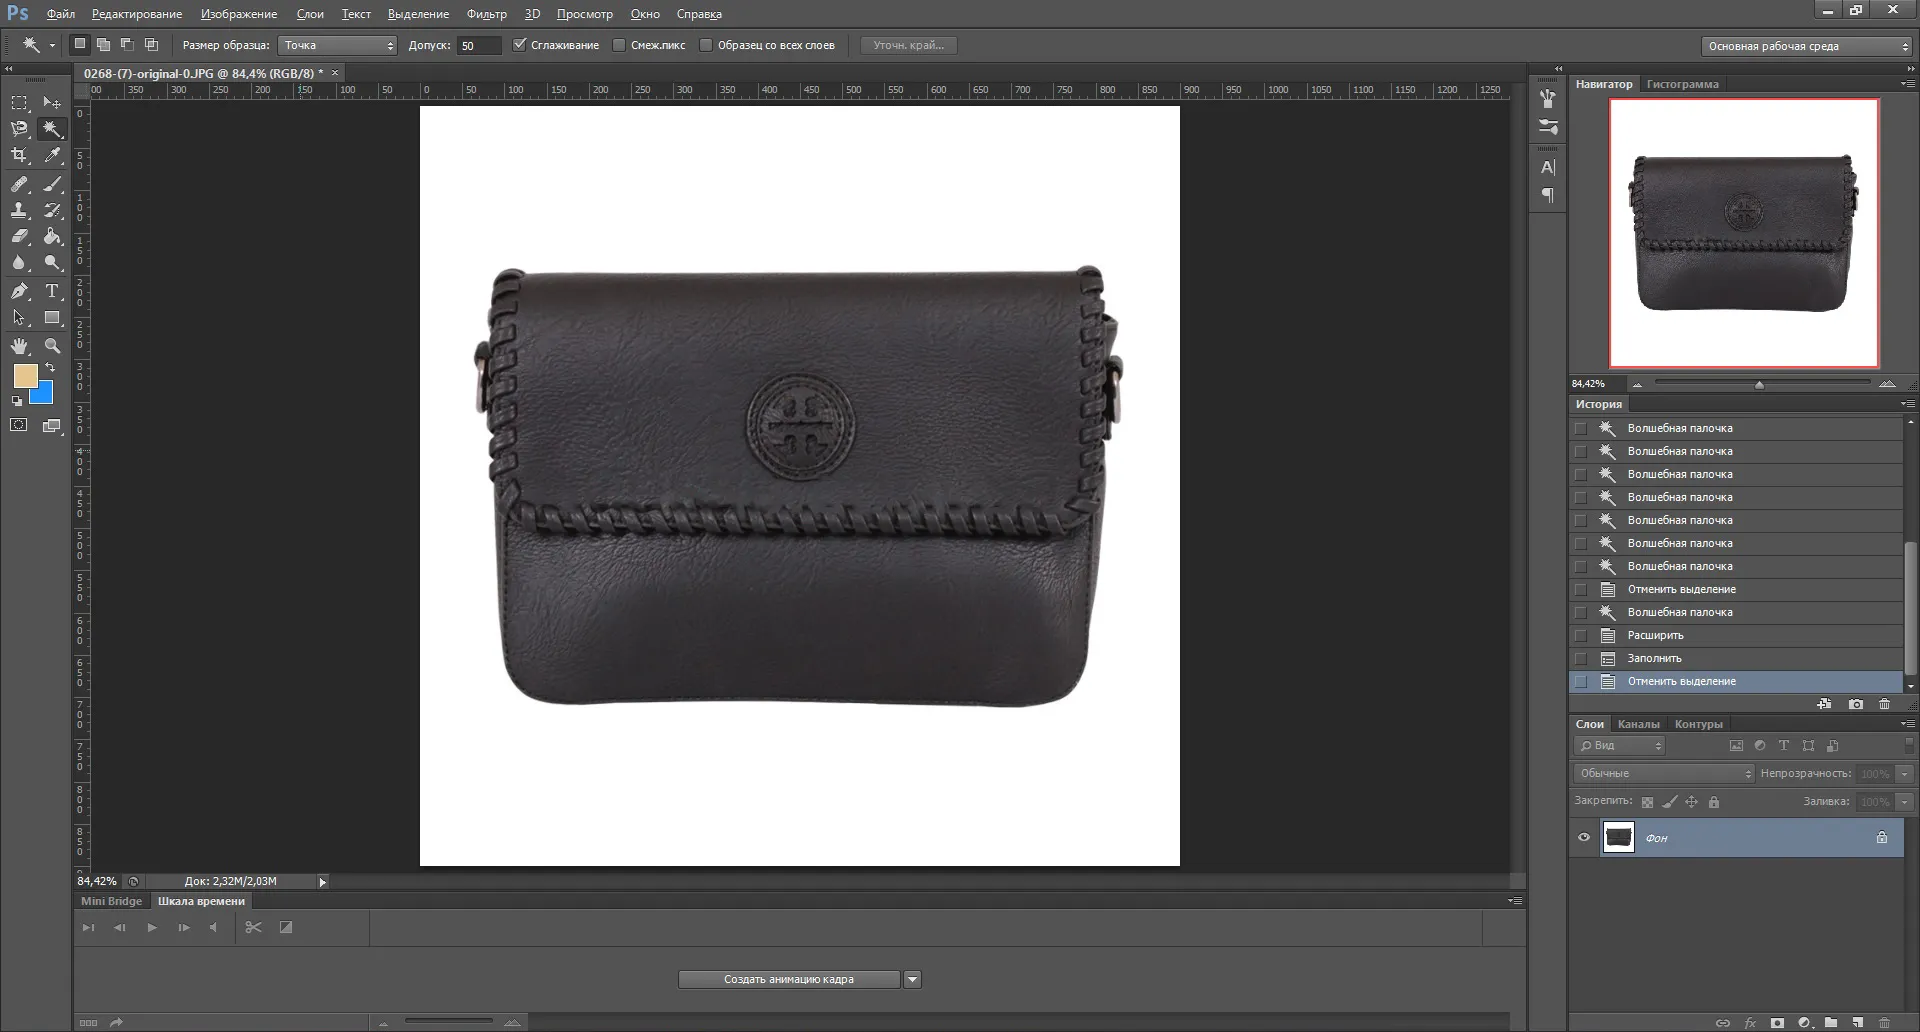The height and width of the screenshot is (1032, 1920).
Task: Select the Type tool
Action: (x=52, y=291)
